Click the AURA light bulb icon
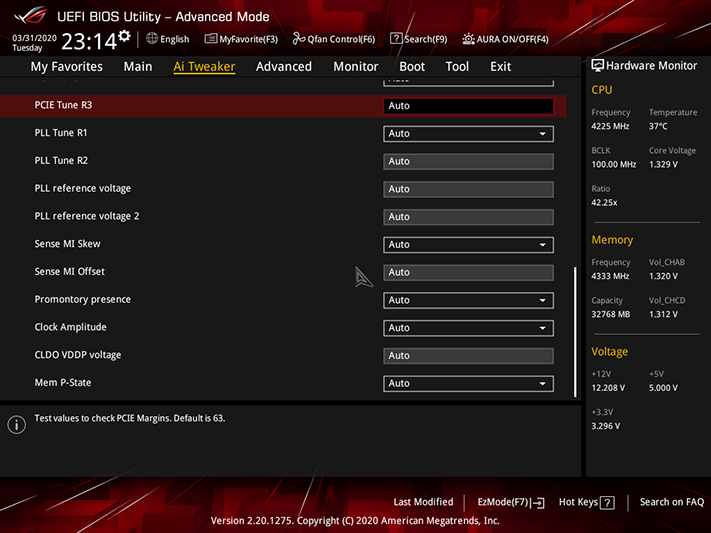The image size is (711, 533). tap(468, 39)
